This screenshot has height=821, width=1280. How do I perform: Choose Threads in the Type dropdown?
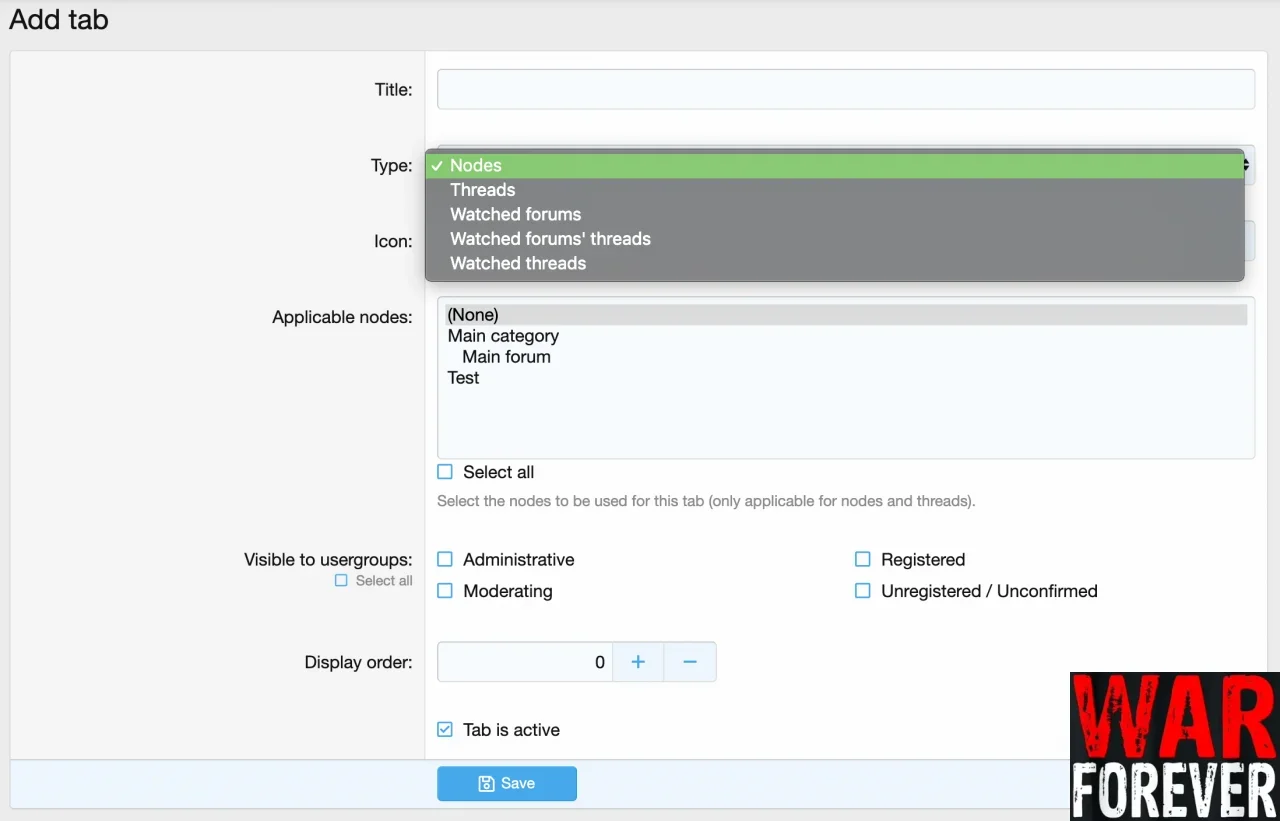click(x=835, y=190)
